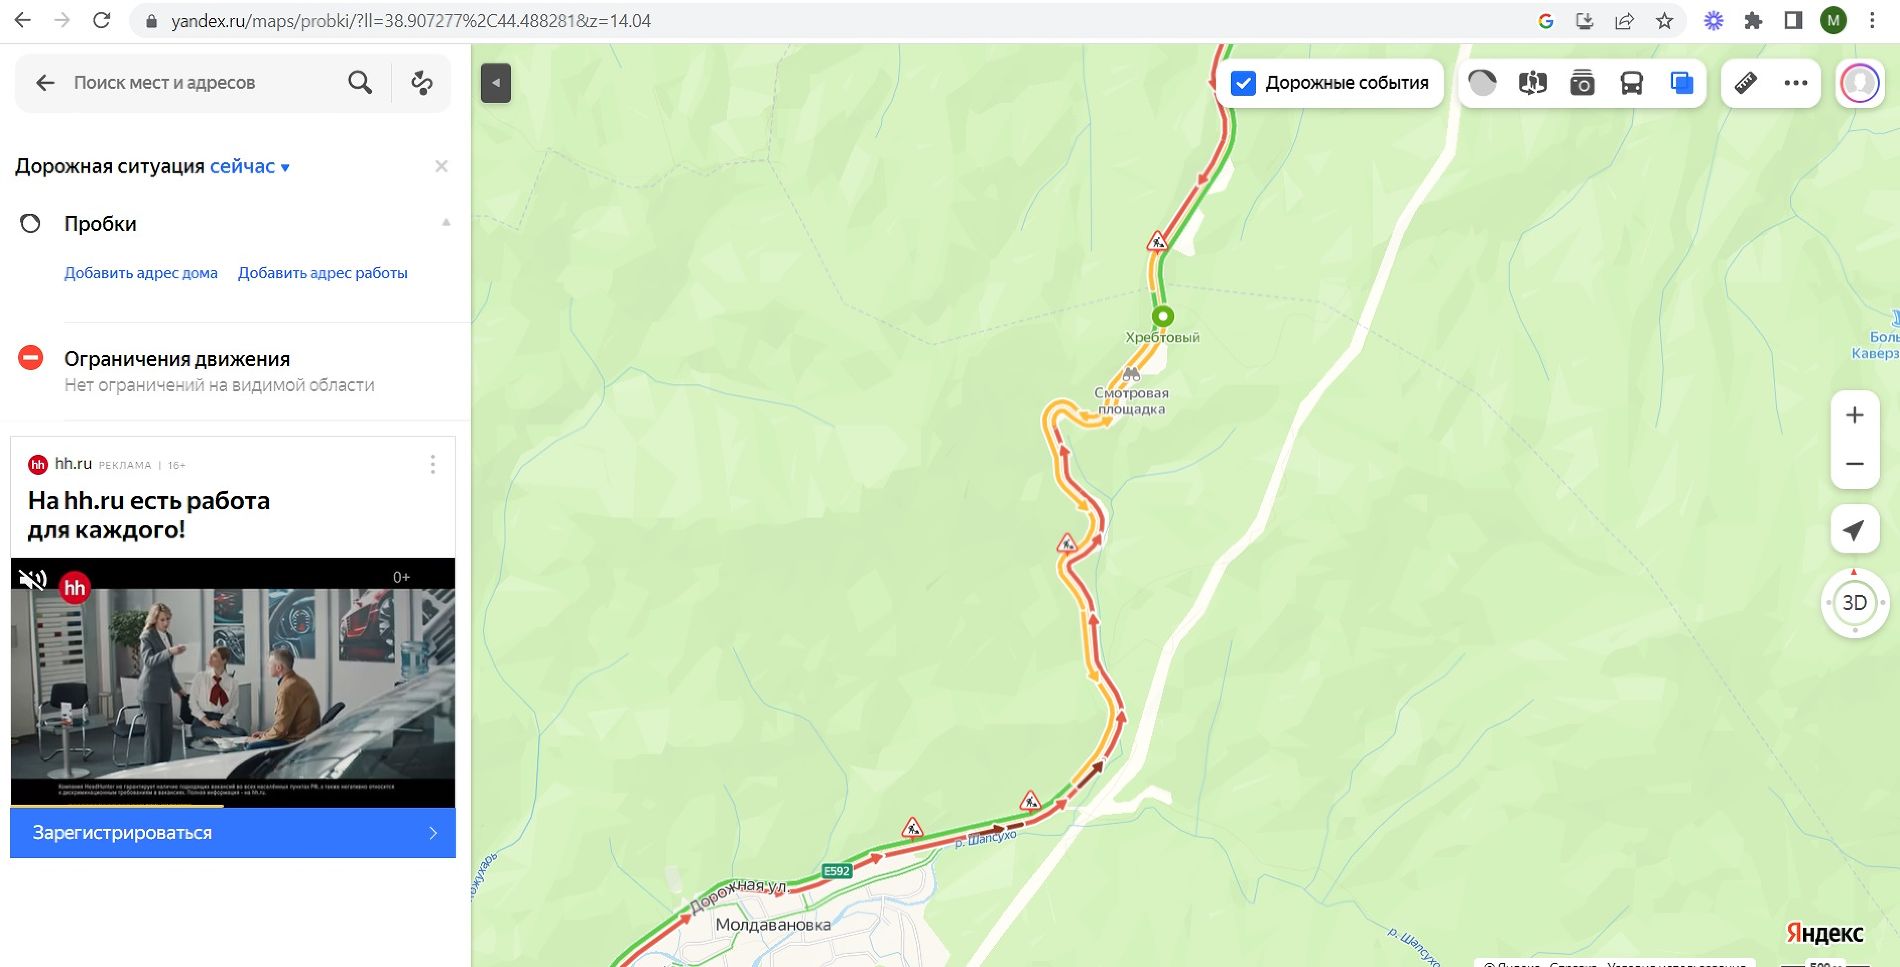
Task: Click the my location arrow button
Action: tap(1854, 530)
